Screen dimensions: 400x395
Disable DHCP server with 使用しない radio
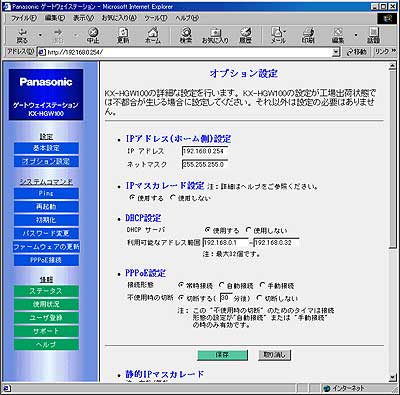point(248,230)
